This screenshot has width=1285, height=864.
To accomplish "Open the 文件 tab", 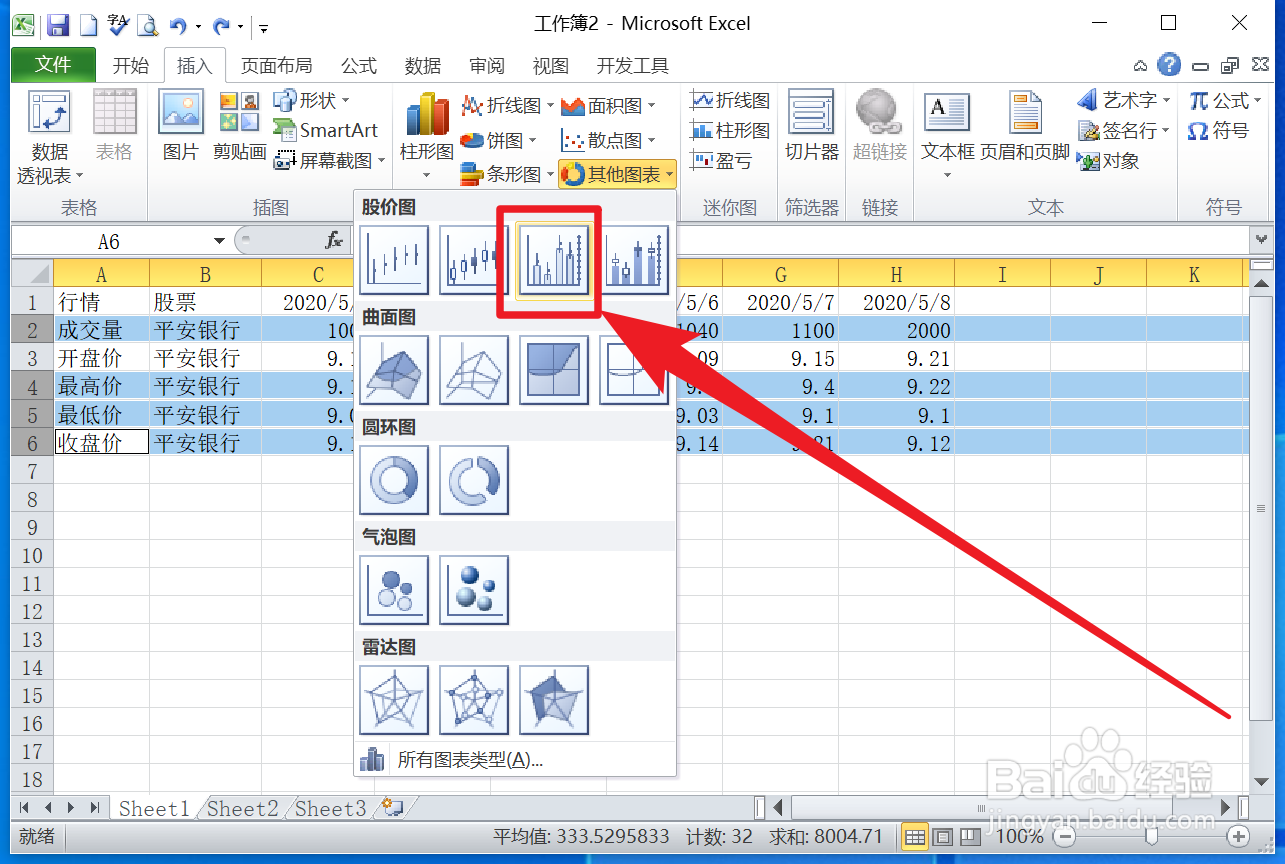I will pos(53,65).
